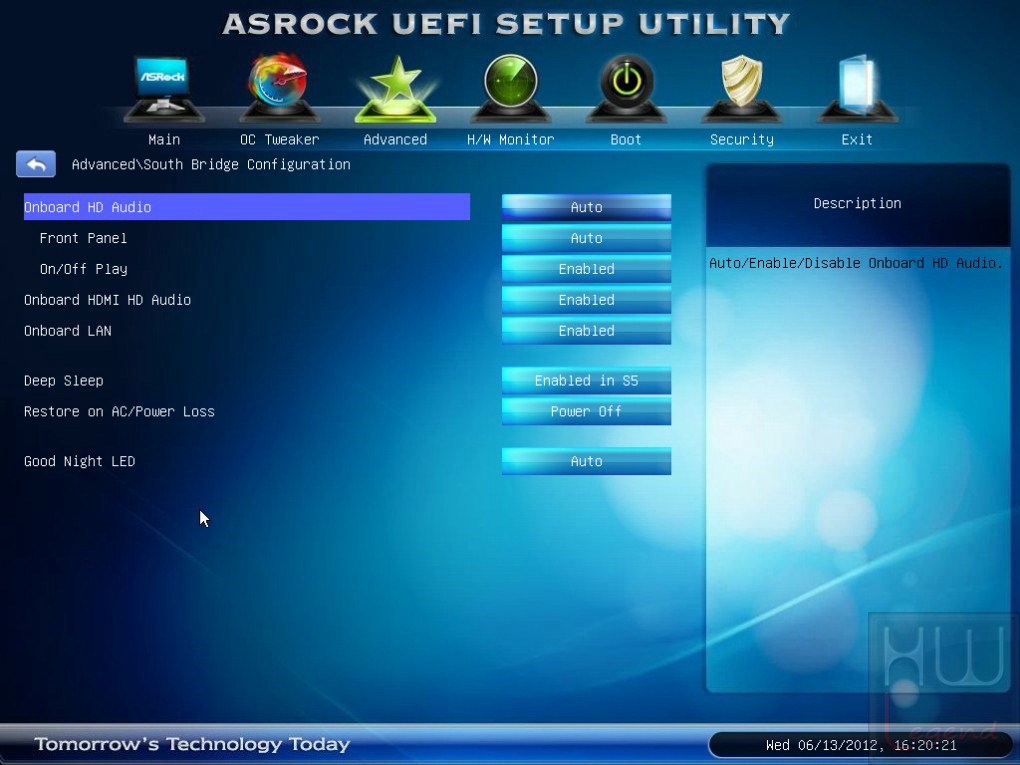This screenshot has width=1020, height=765.
Task: Change Restore on AC/Power Loss 'Power Off' value
Action: (586, 411)
